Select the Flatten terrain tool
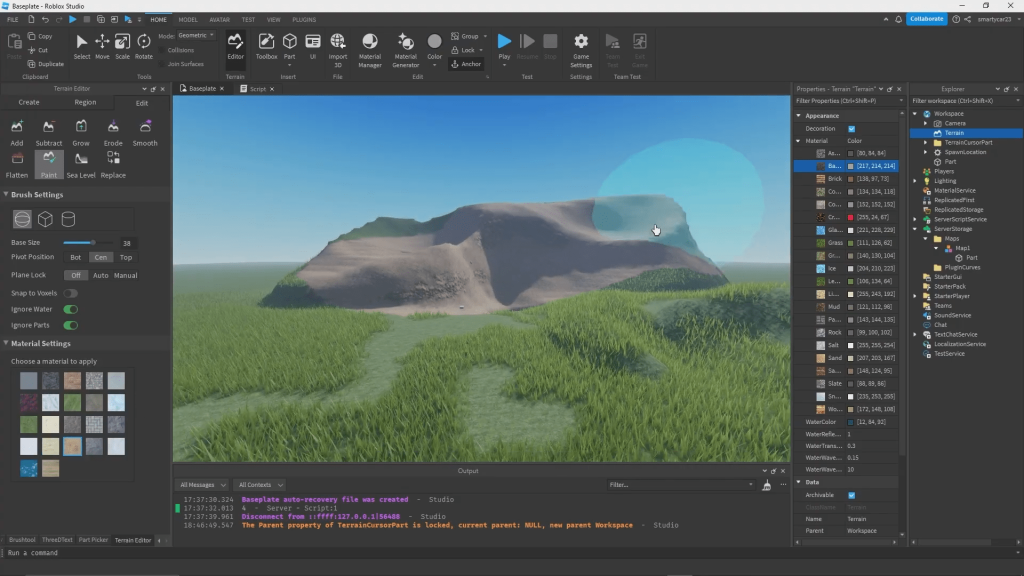 17,165
